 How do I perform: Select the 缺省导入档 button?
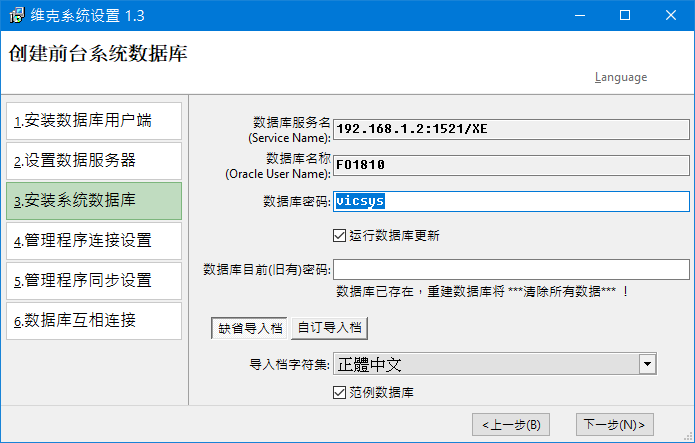click(x=250, y=328)
